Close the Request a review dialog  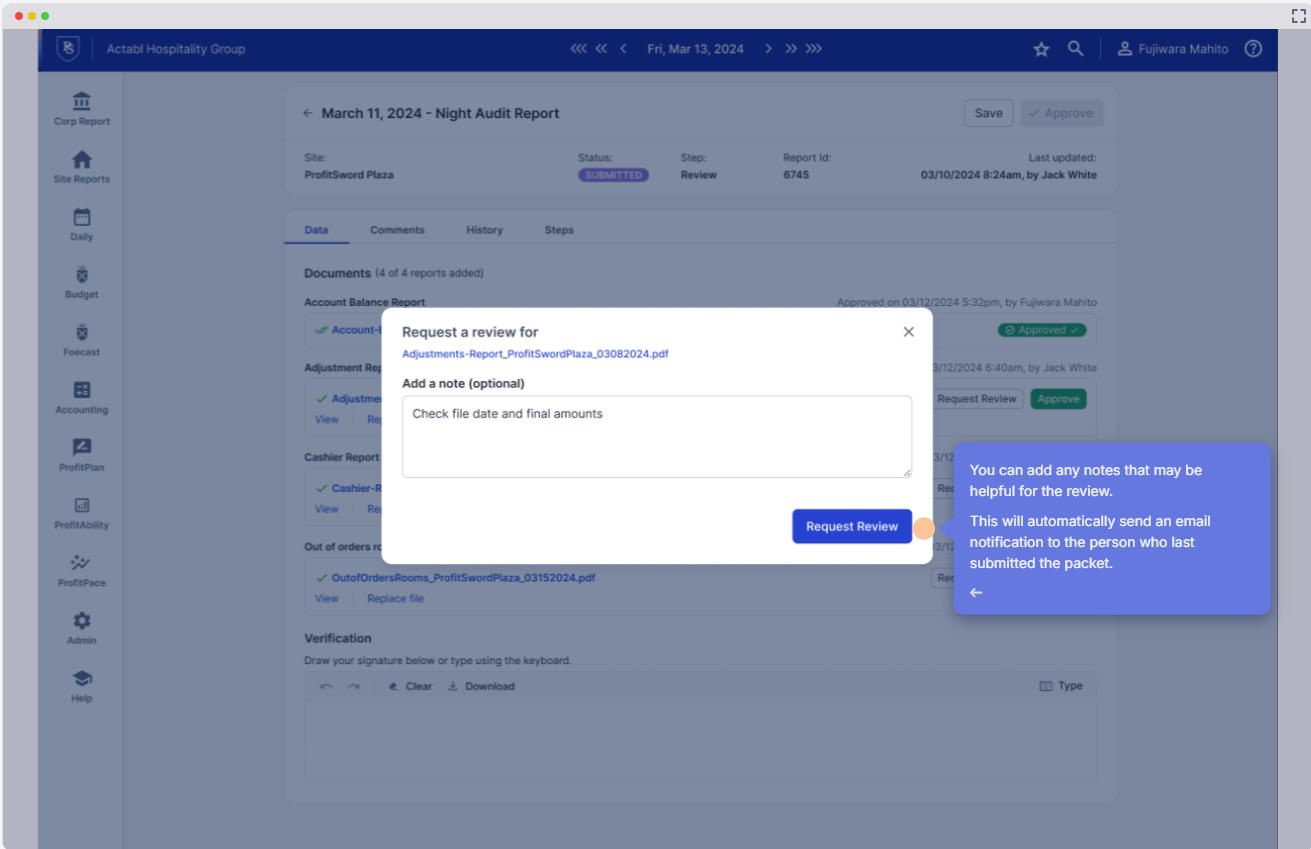(908, 332)
